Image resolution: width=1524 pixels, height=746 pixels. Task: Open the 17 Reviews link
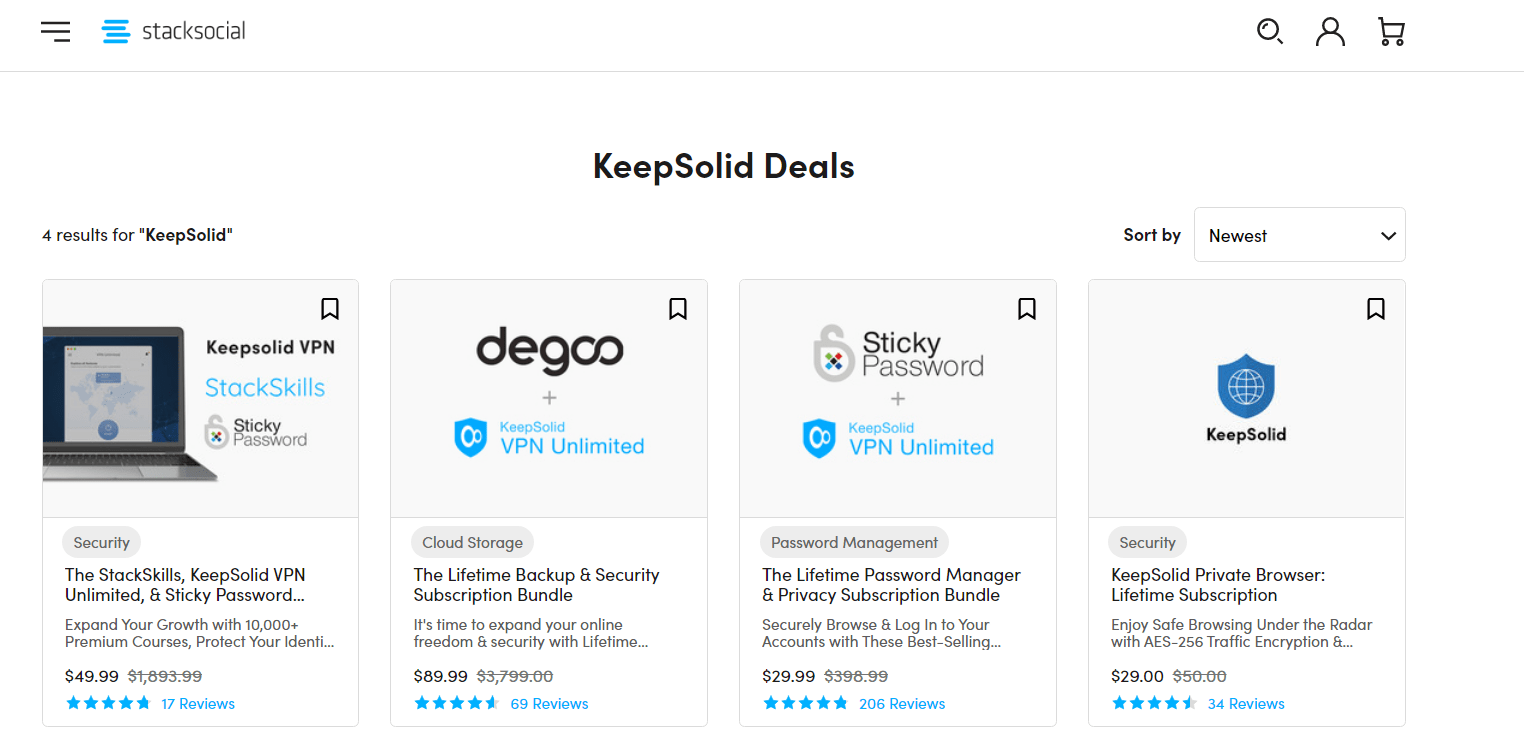coord(198,703)
